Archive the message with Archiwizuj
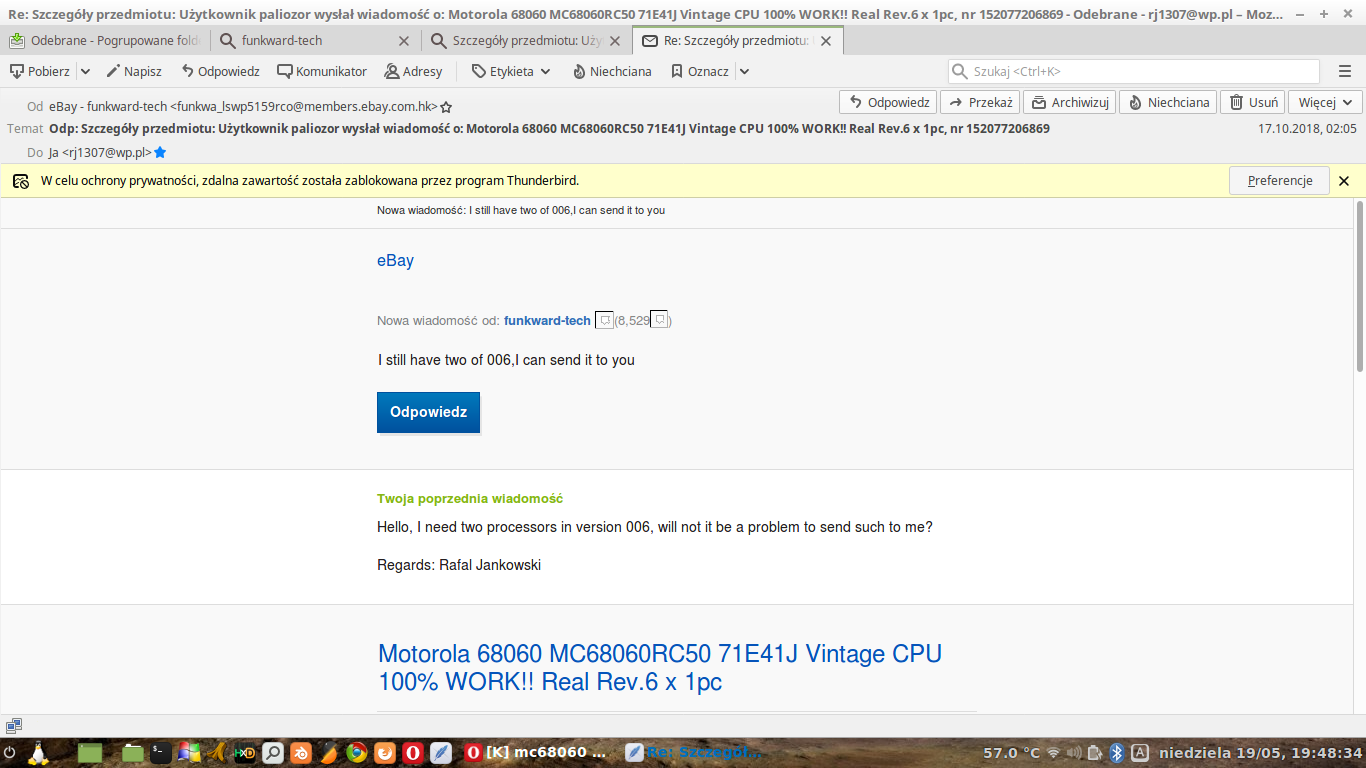This screenshot has width=1366, height=768. pyautogui.click(x=1069, y=102)
